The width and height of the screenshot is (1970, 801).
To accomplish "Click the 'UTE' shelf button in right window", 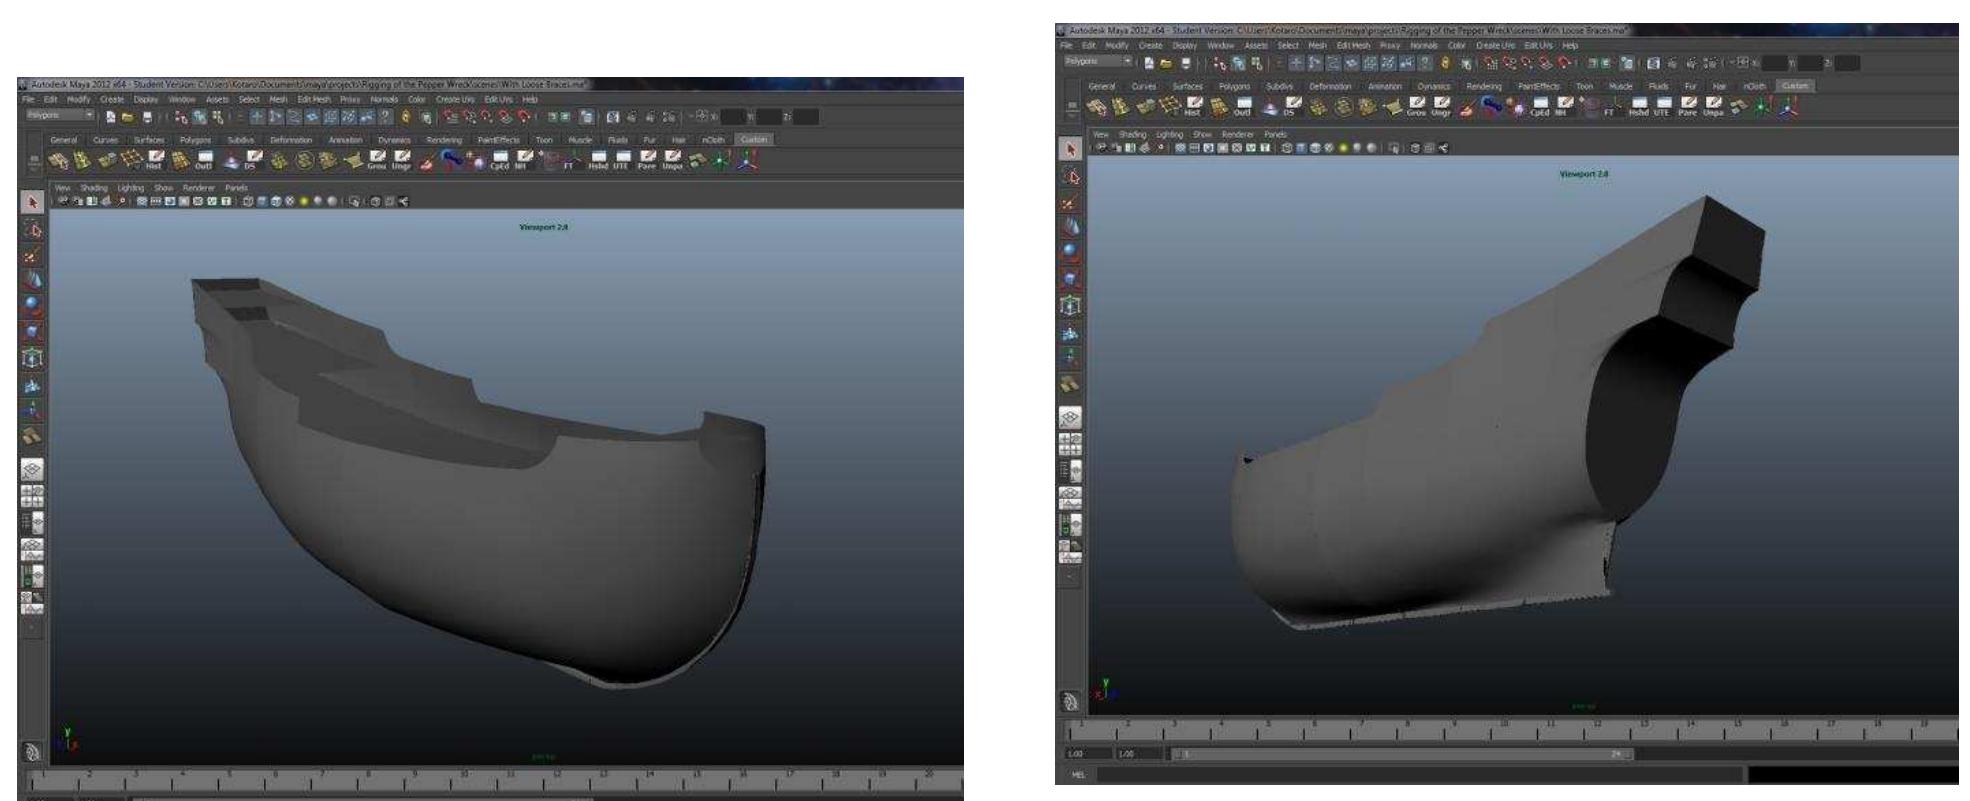I will pyautogui.click(x=1662, y=107).
